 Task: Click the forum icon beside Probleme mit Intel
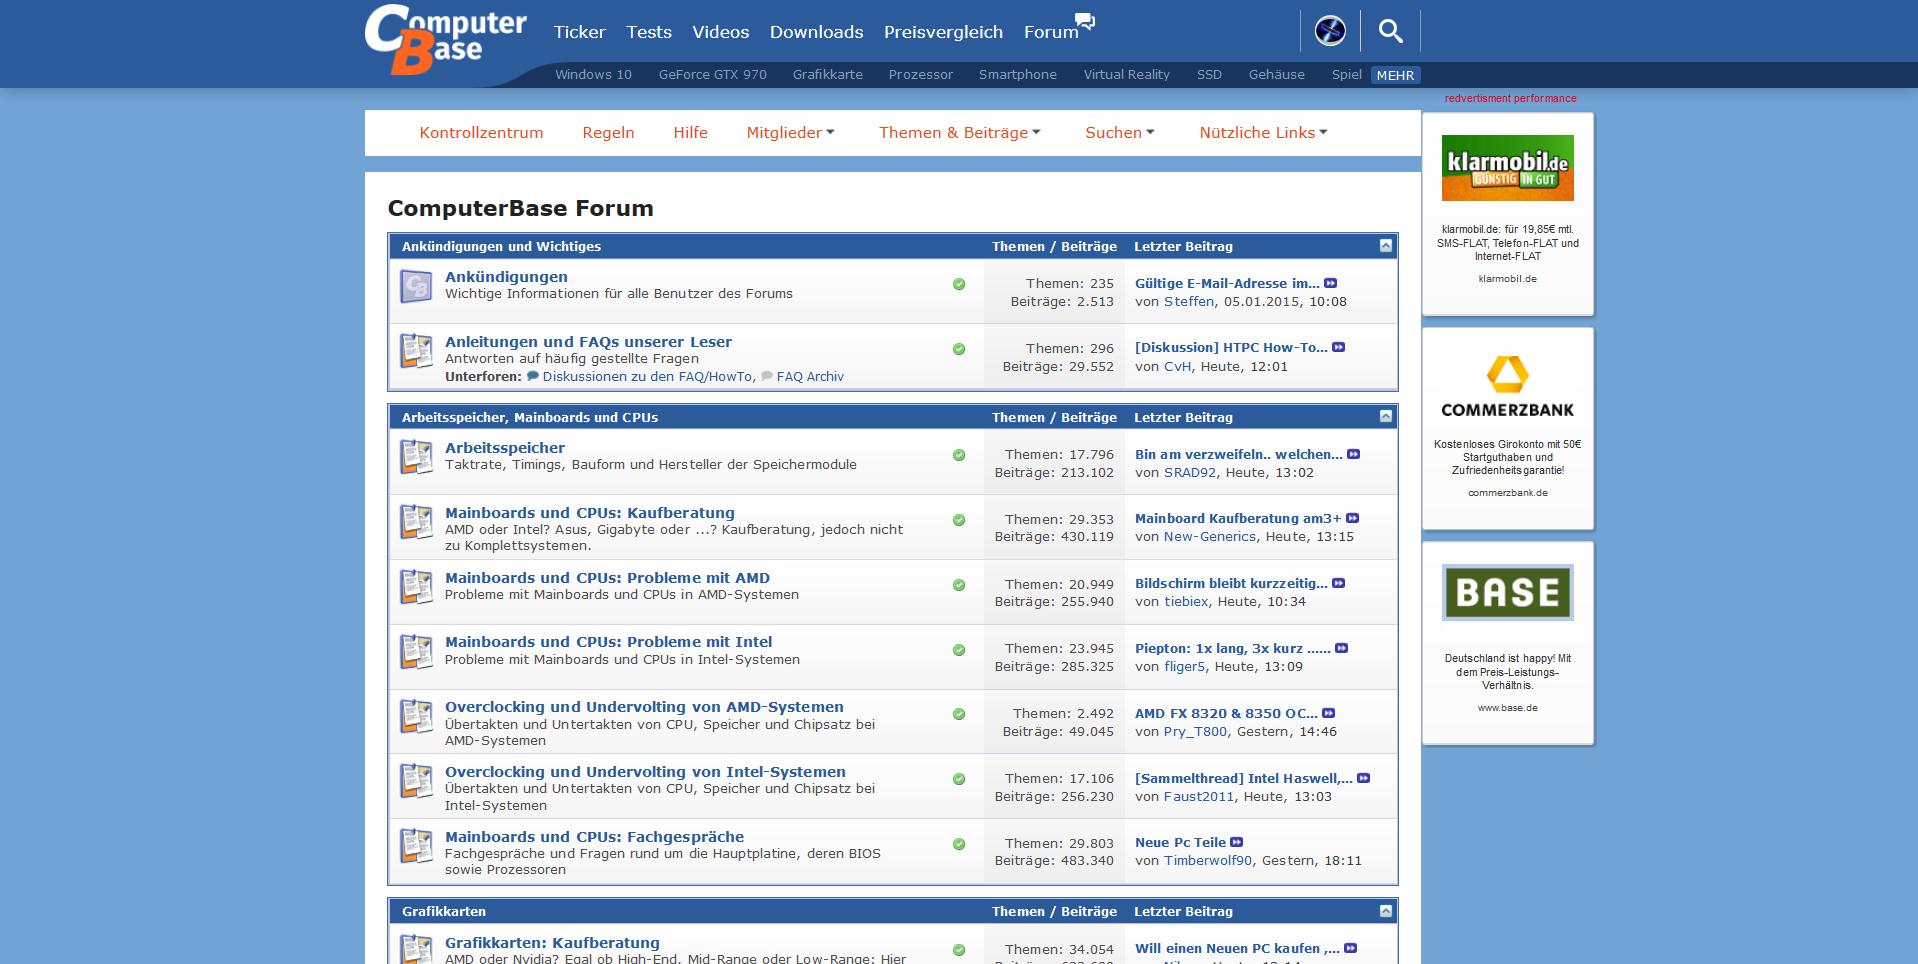tap(416, 651)
